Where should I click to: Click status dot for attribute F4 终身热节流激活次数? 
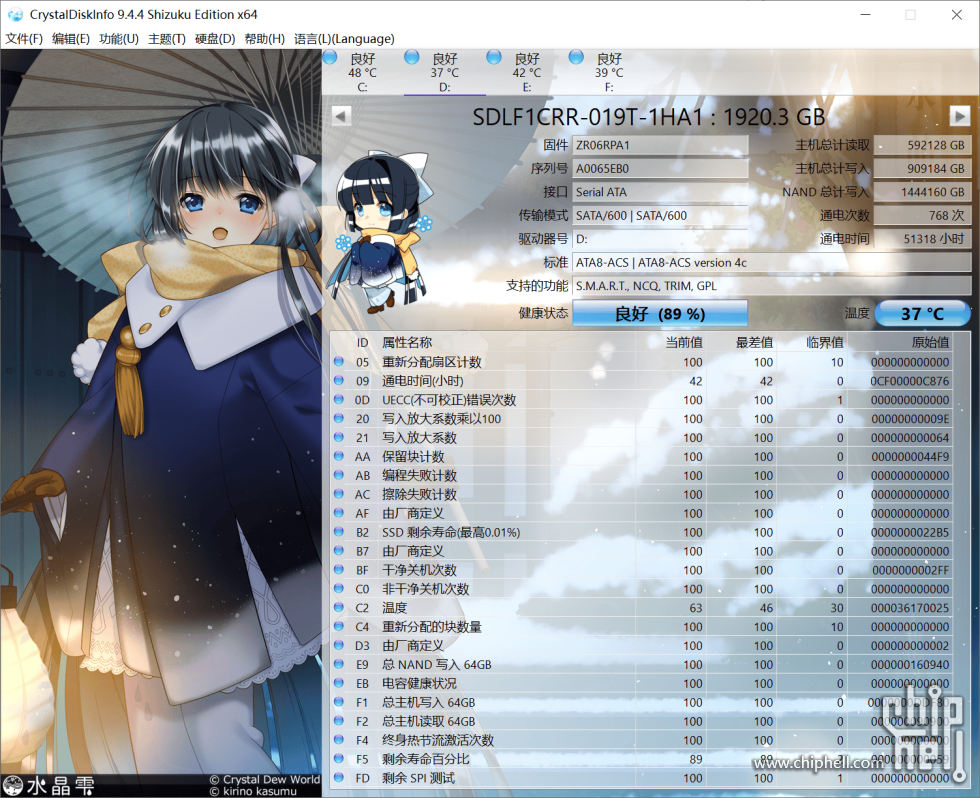pos(339,739)
